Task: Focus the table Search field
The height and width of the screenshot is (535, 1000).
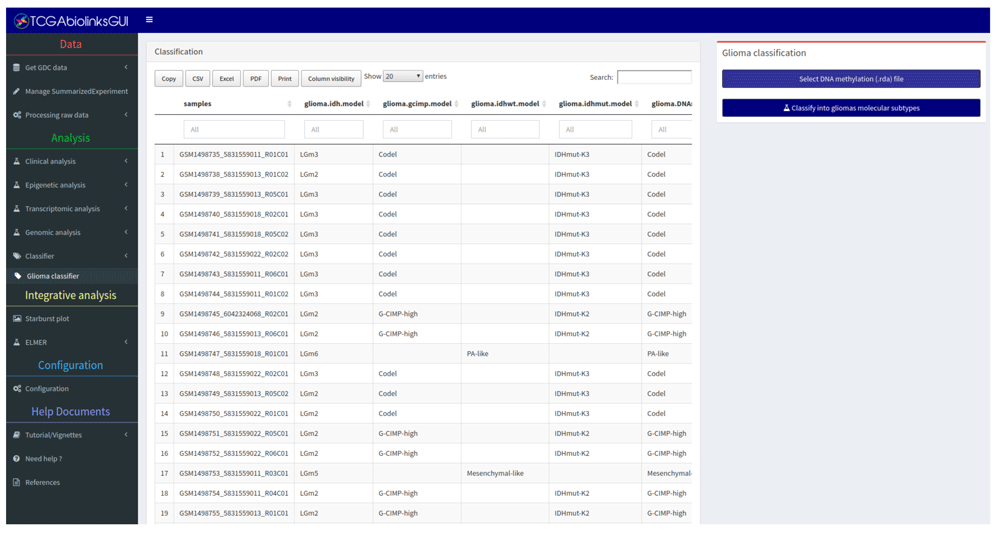Action: (654, 77)
